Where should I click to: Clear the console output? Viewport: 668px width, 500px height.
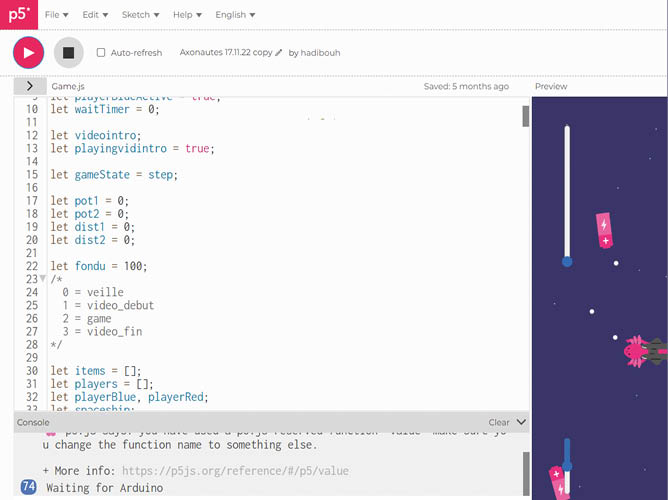tap(498, 423)
